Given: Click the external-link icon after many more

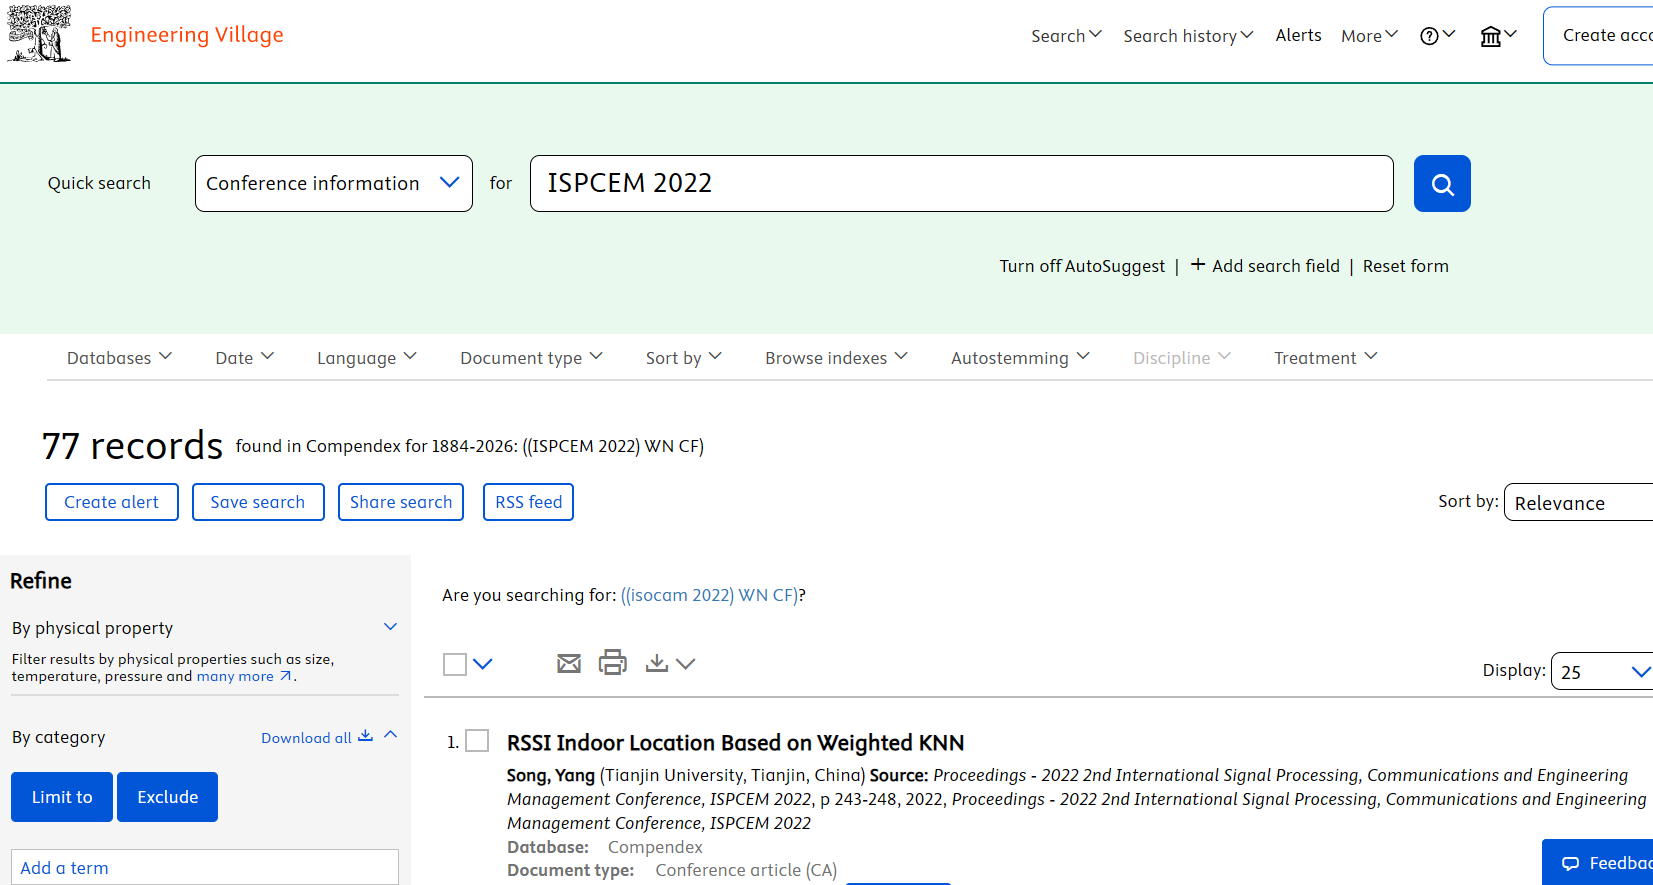Looking at the screenshot, I should (x=285, y=676).
